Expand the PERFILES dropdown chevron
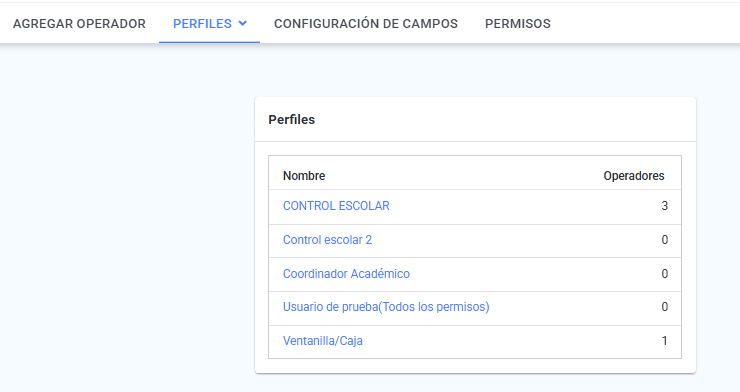 (243, 23)
